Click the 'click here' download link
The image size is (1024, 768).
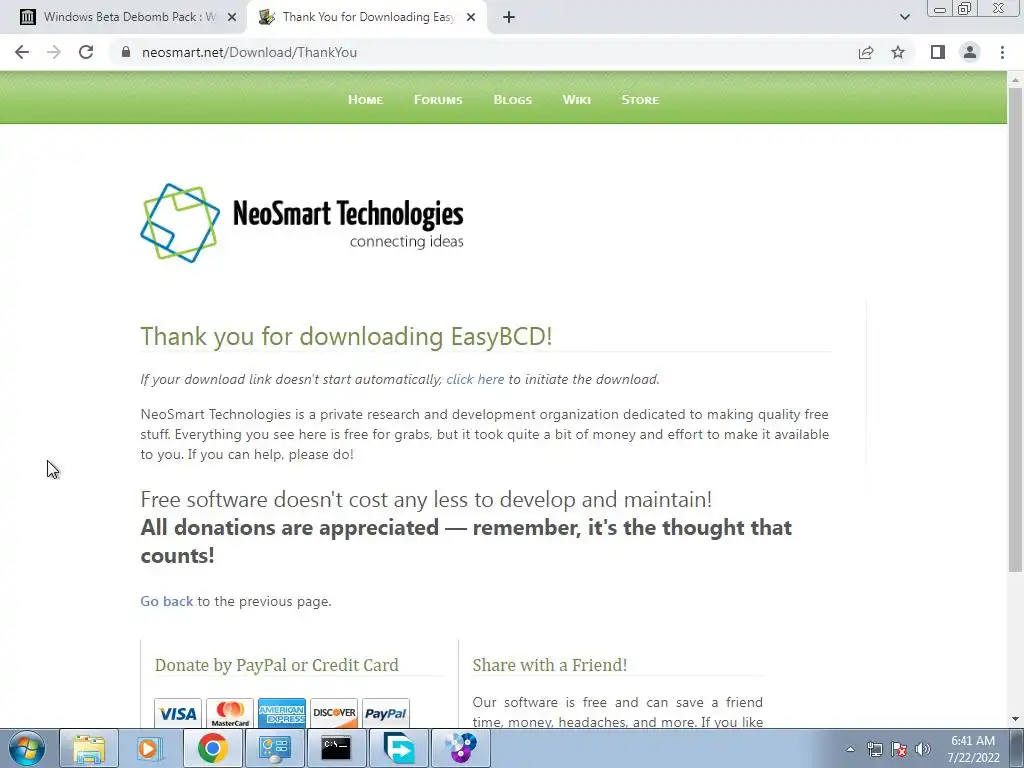point(475,379)
